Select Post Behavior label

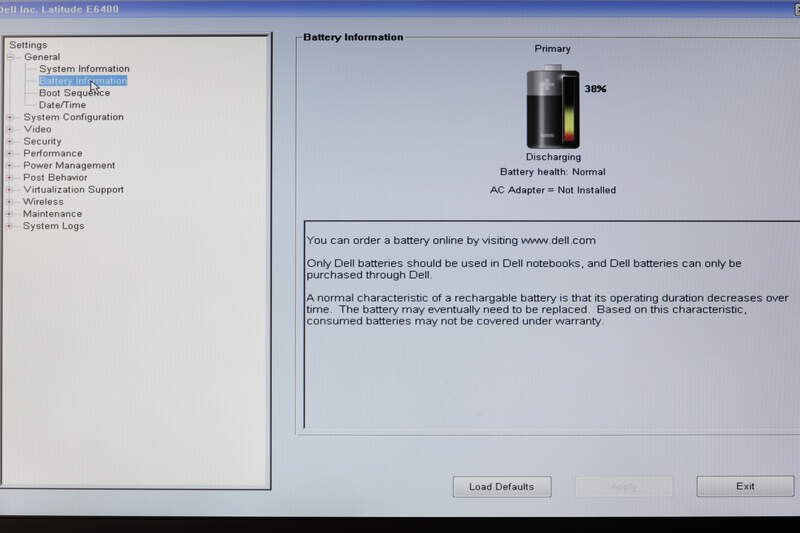(55, 177)
